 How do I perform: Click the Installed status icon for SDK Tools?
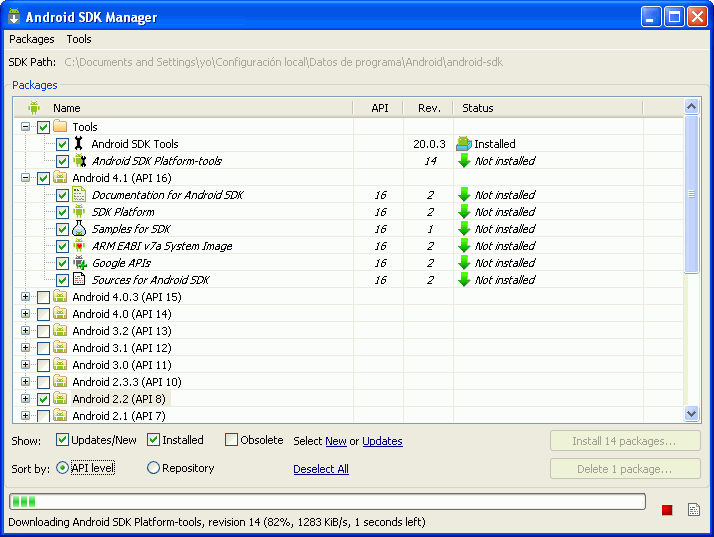coord(464,143)
